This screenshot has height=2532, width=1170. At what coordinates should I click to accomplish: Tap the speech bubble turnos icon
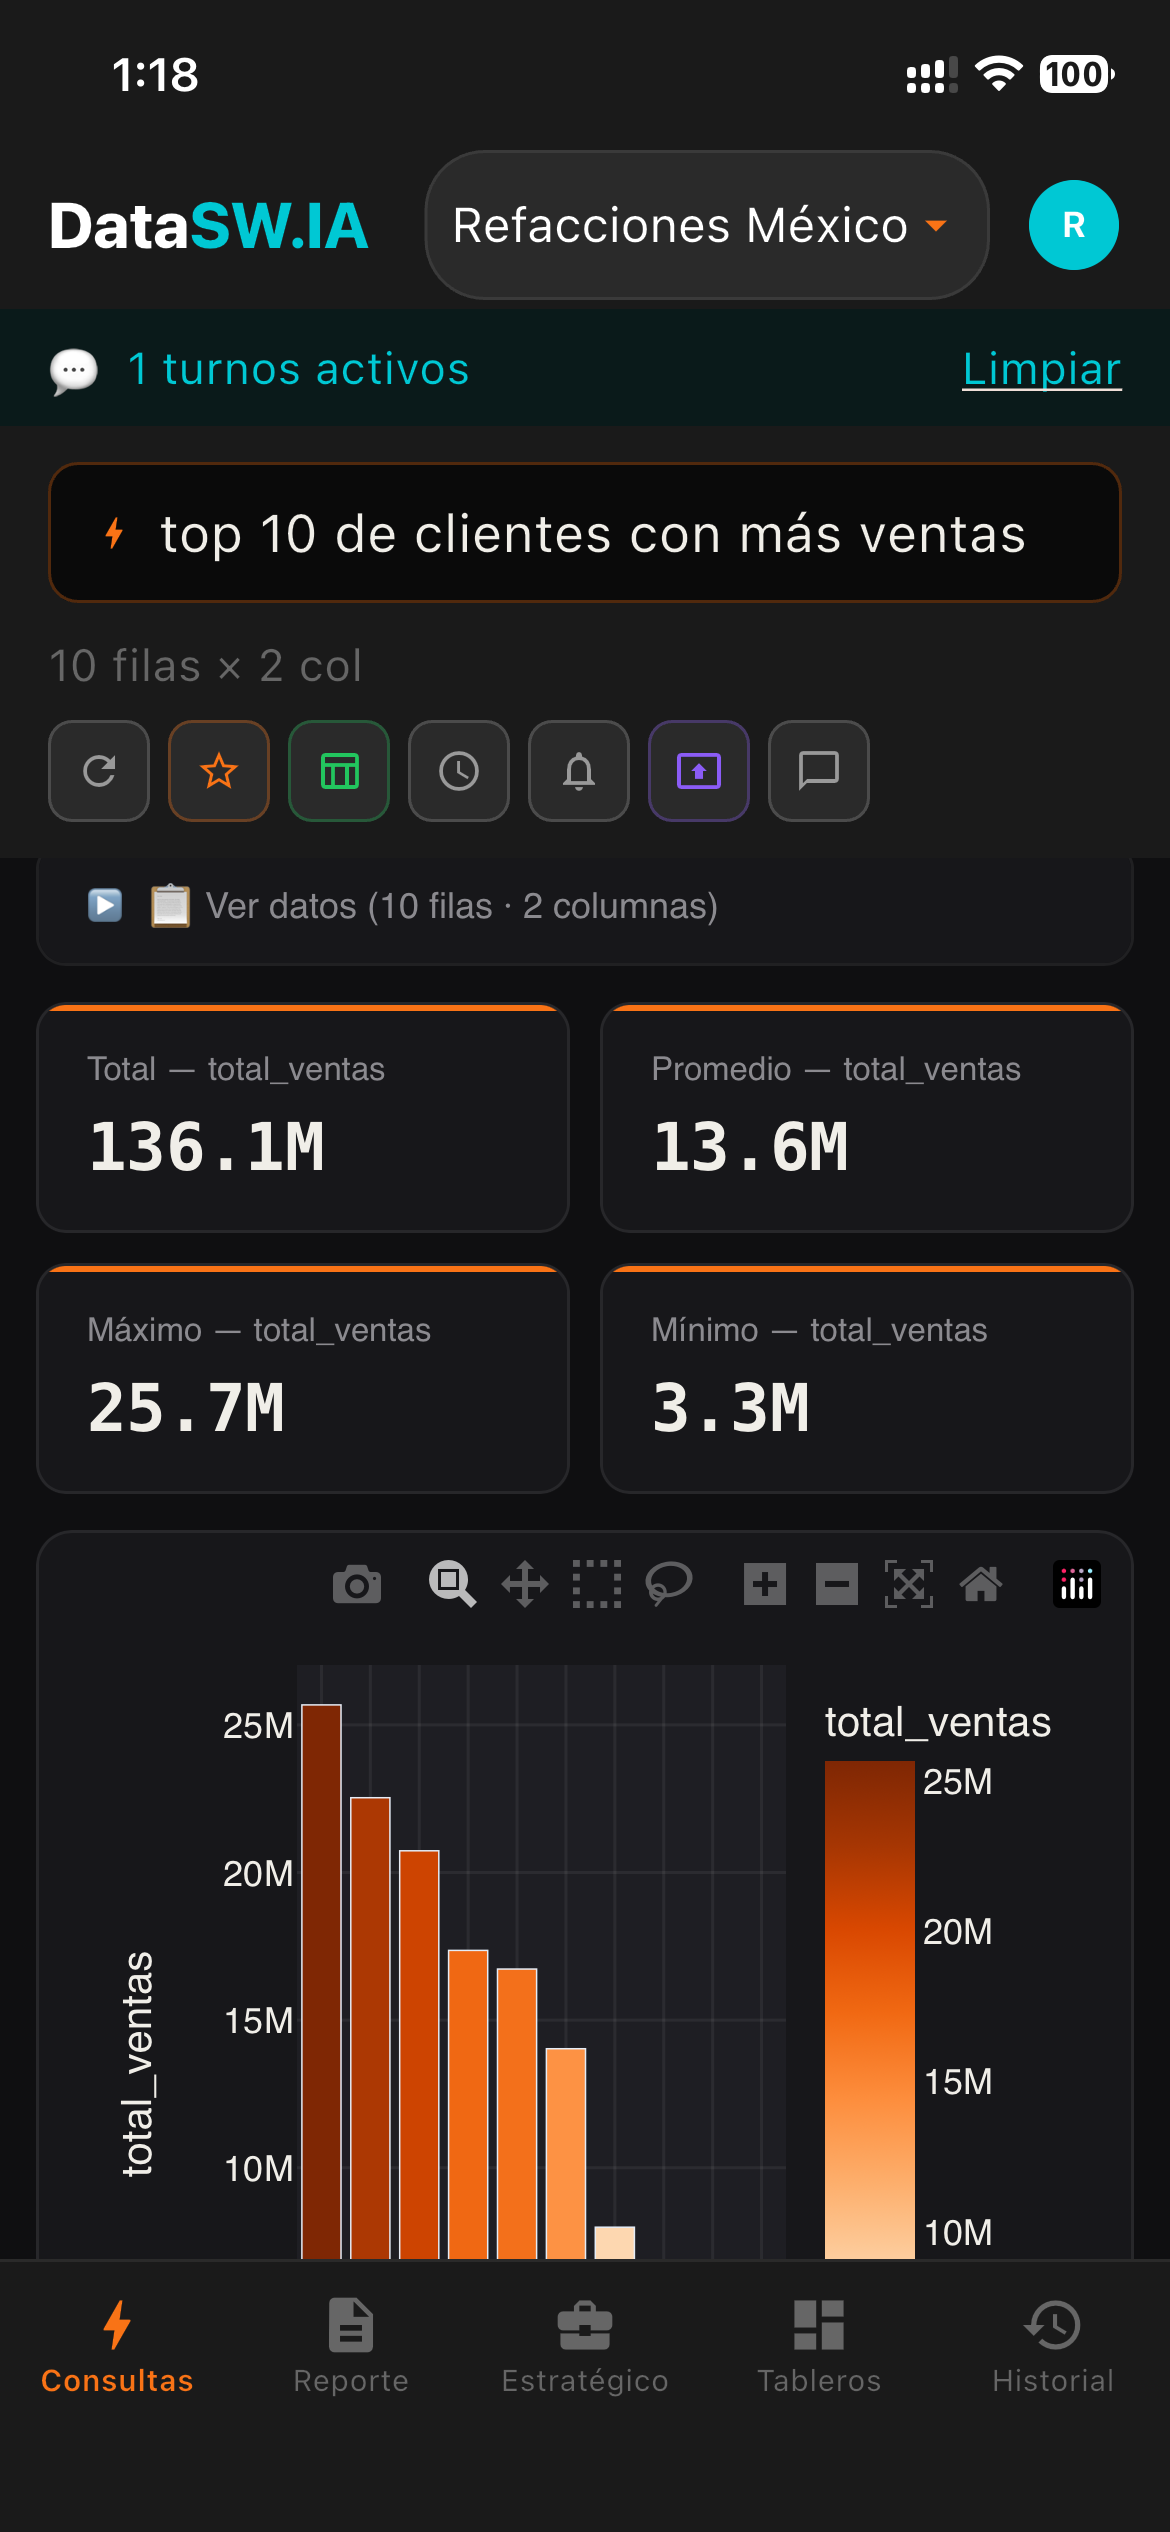coord(74,371)
